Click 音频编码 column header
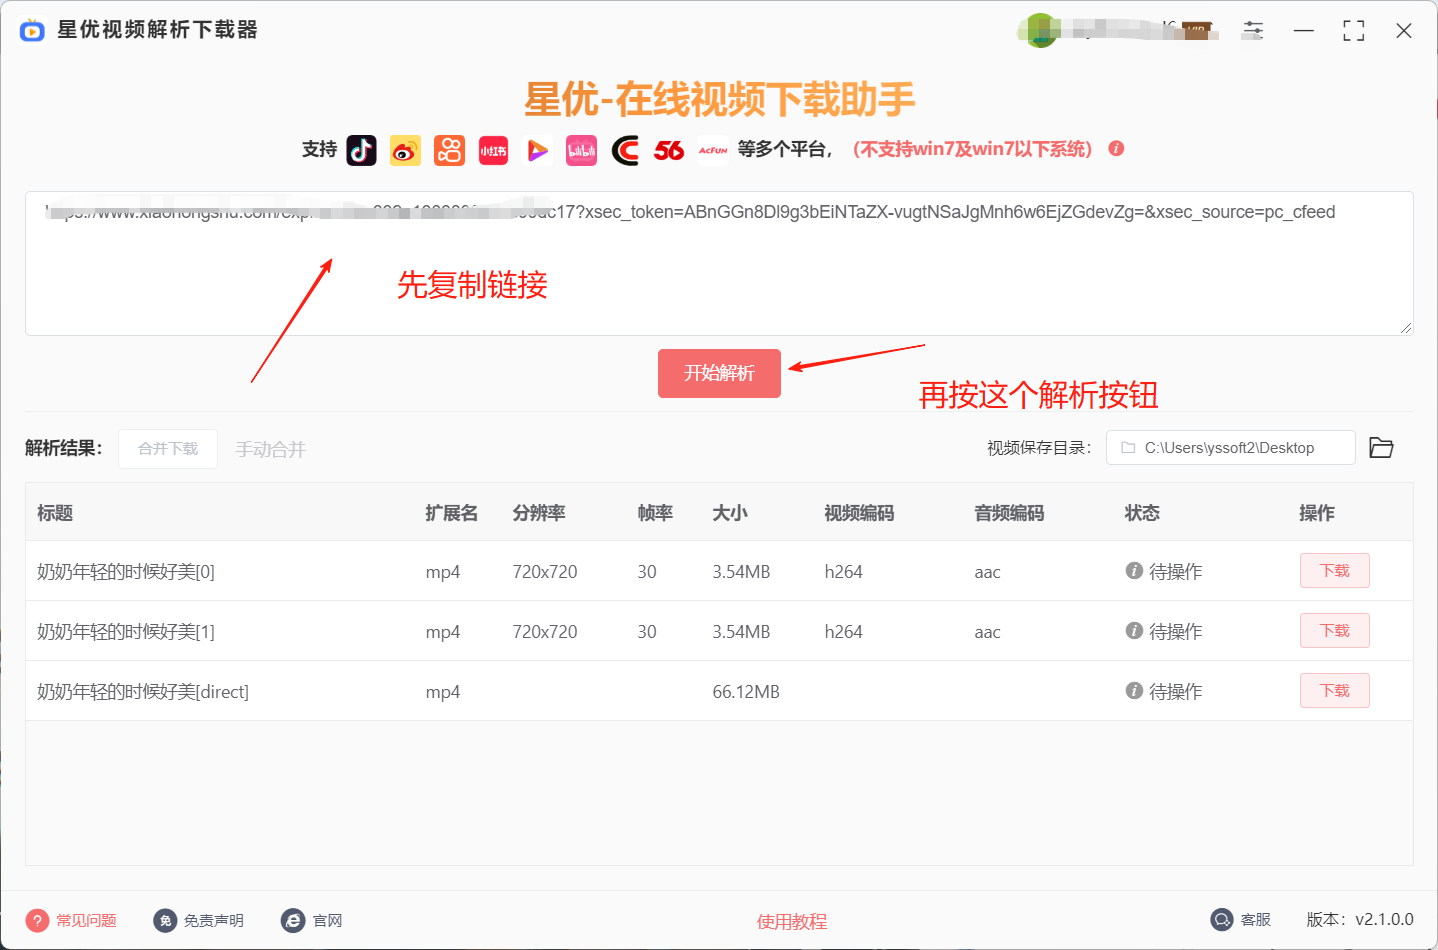1438x950 pixels. (x=1009, y=513)
